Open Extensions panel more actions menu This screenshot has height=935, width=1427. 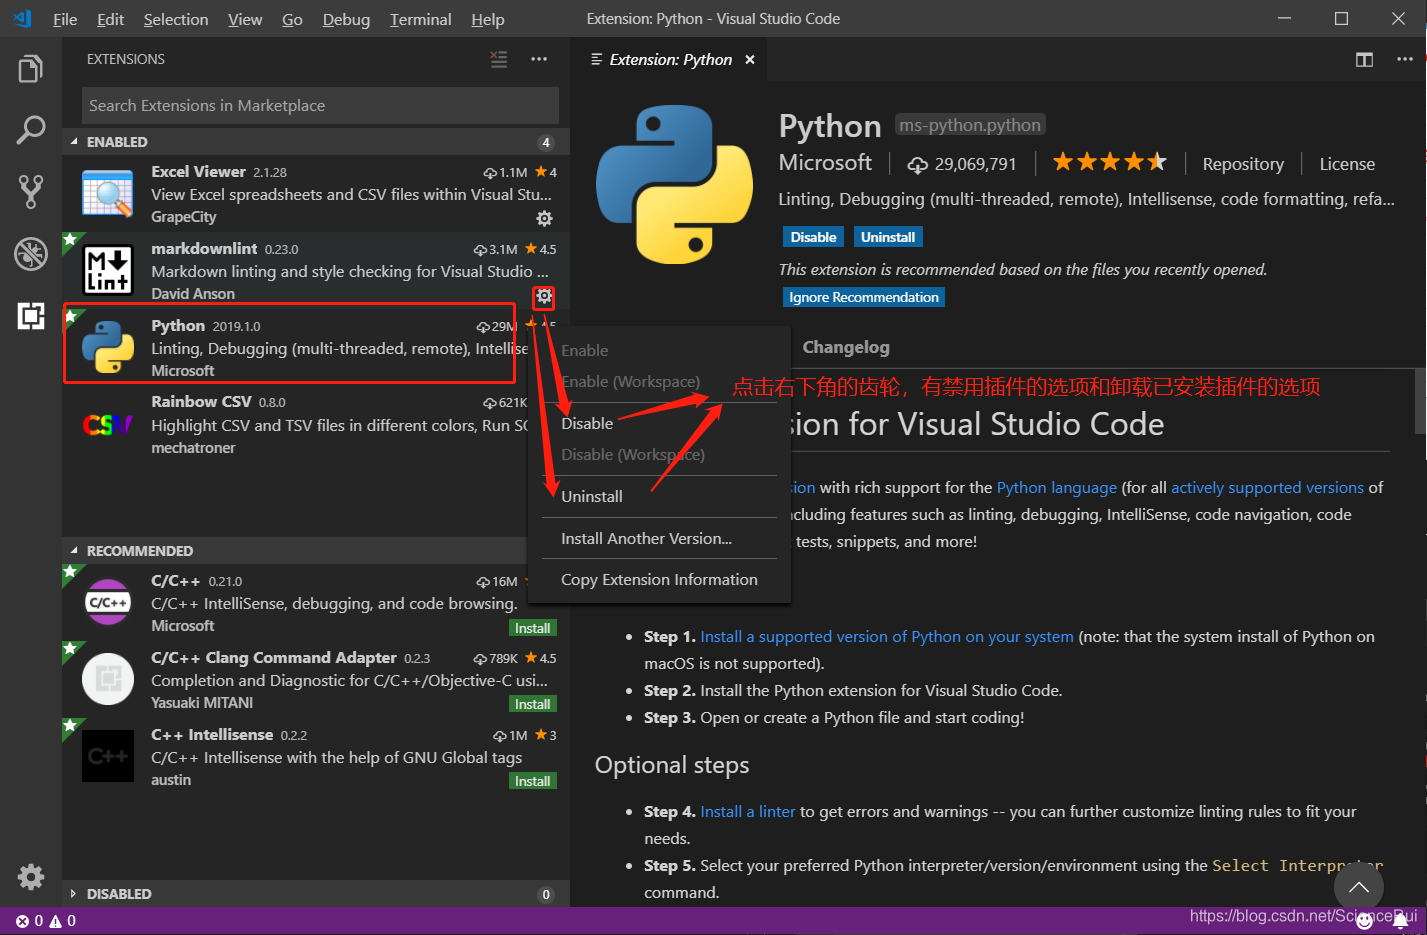(x=539, y=59)
